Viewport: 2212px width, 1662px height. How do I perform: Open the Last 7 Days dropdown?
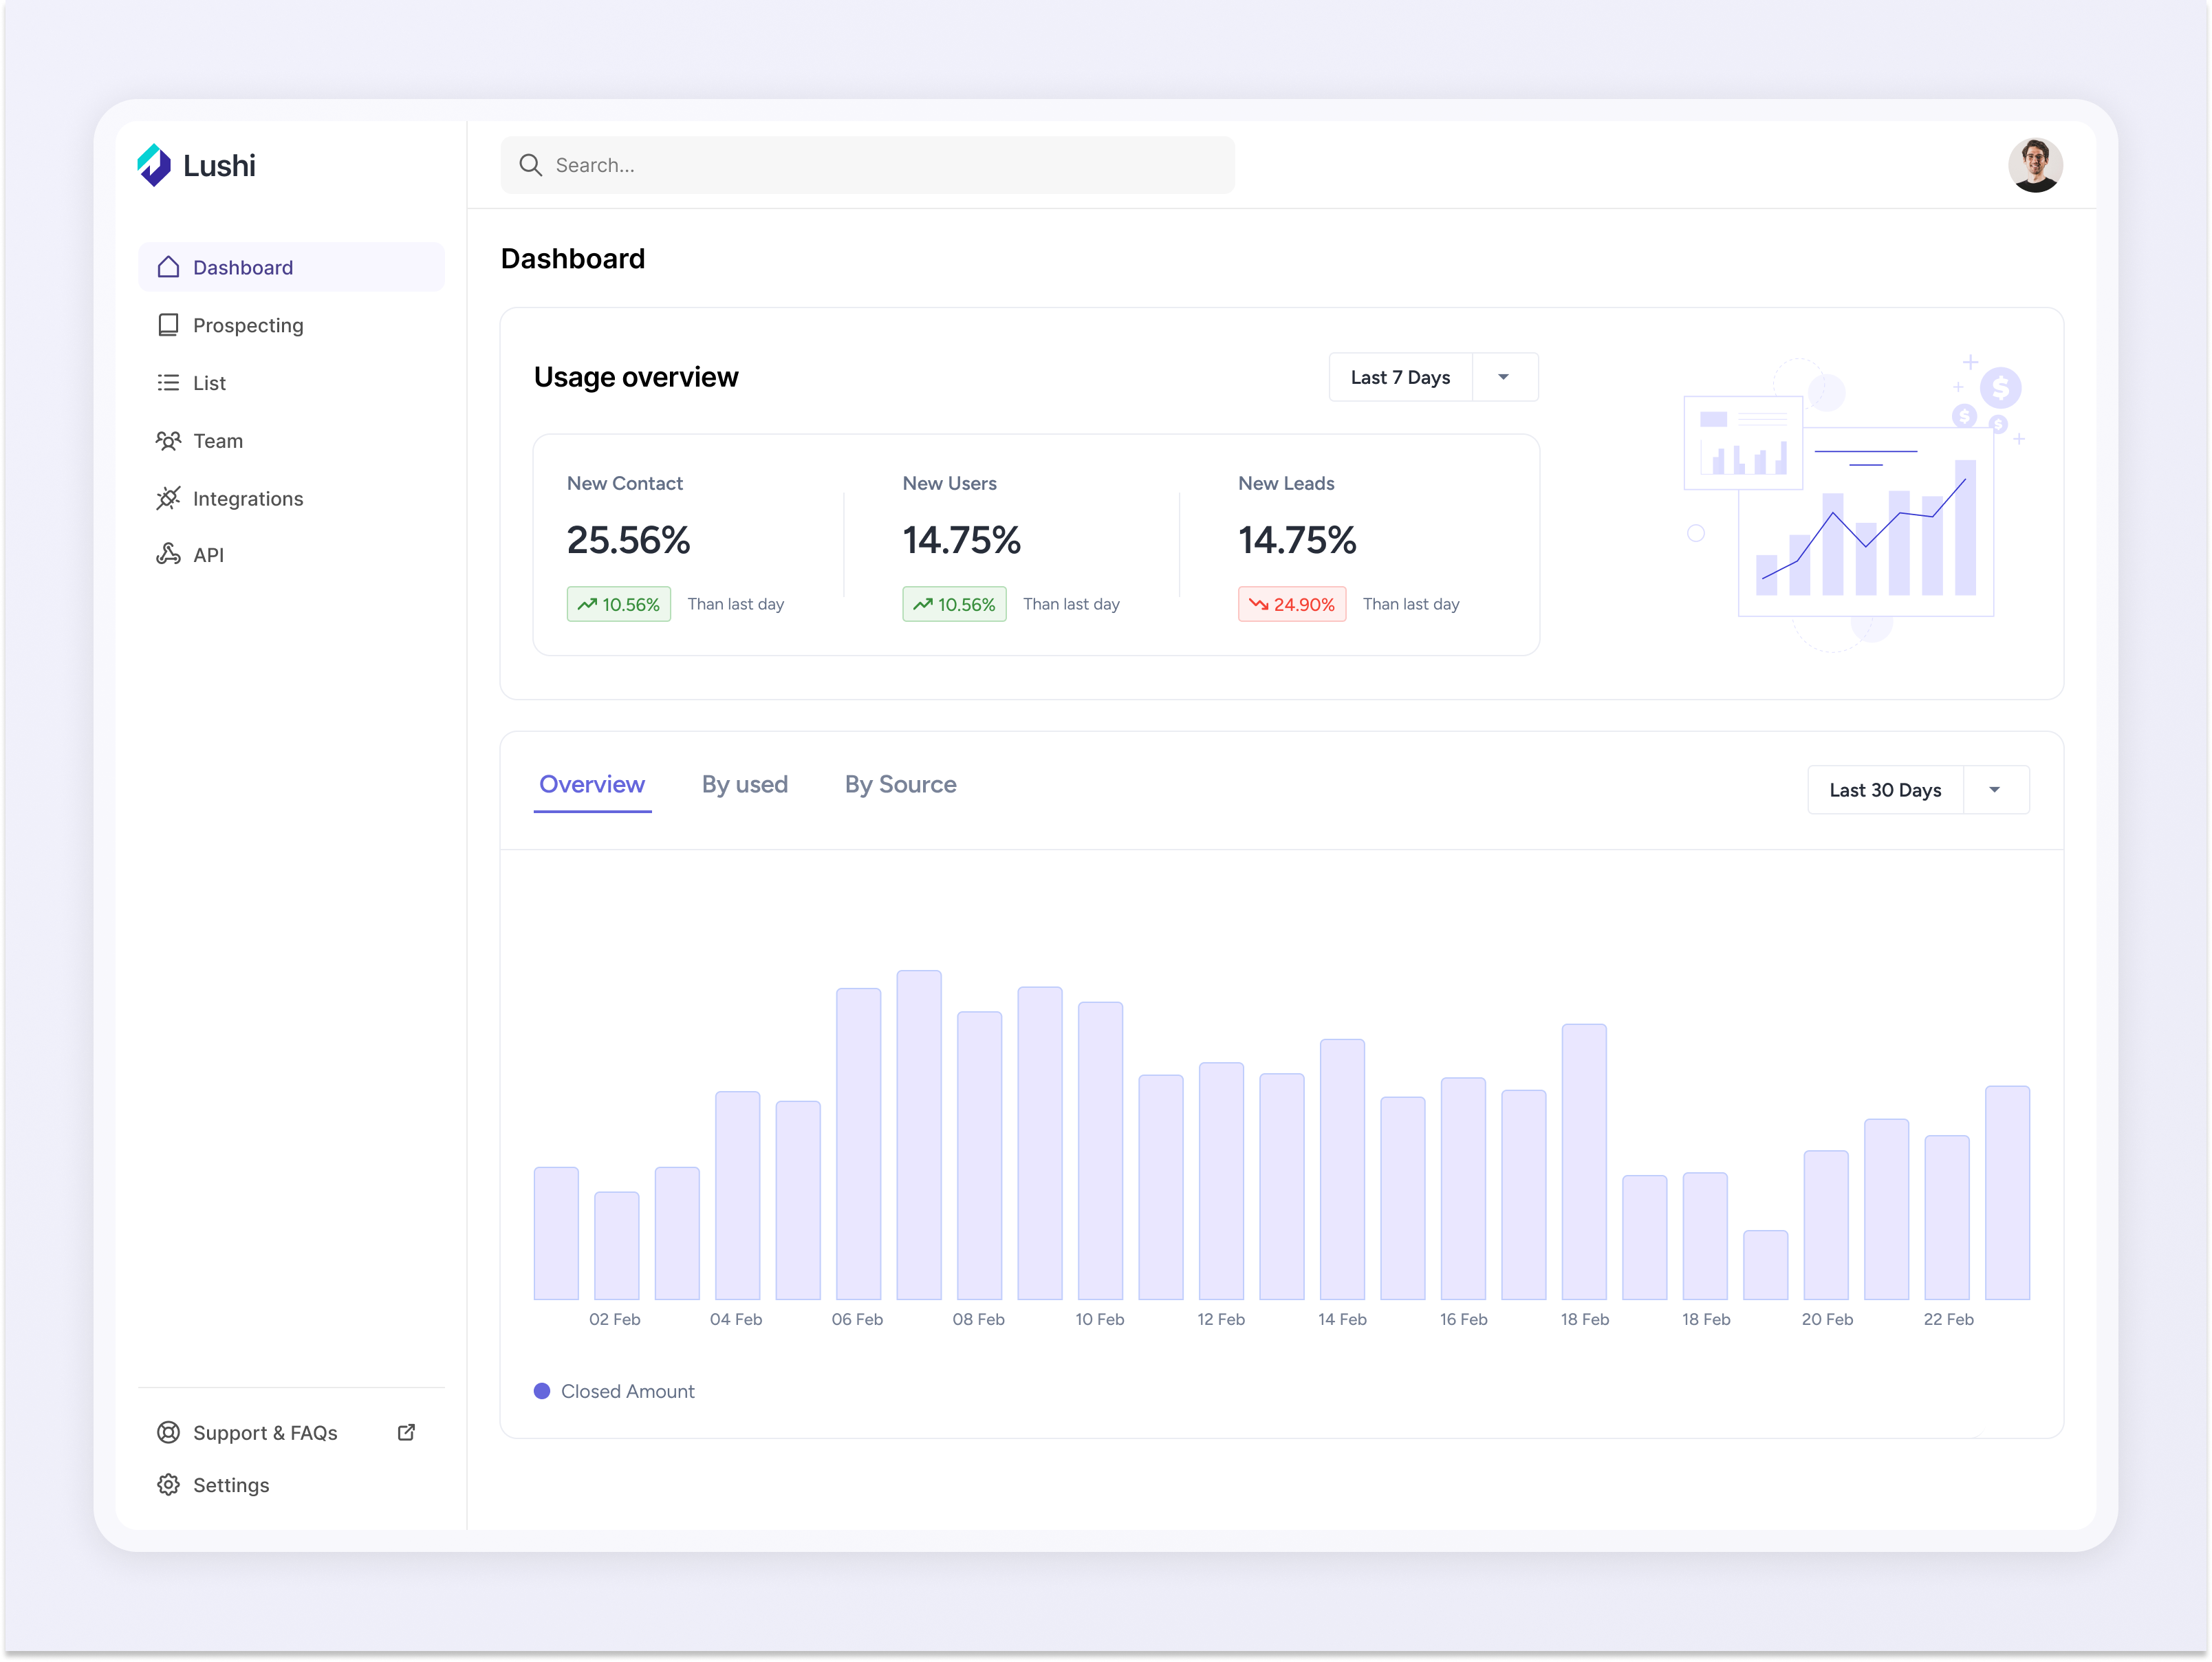click(x=1400, y=377)
